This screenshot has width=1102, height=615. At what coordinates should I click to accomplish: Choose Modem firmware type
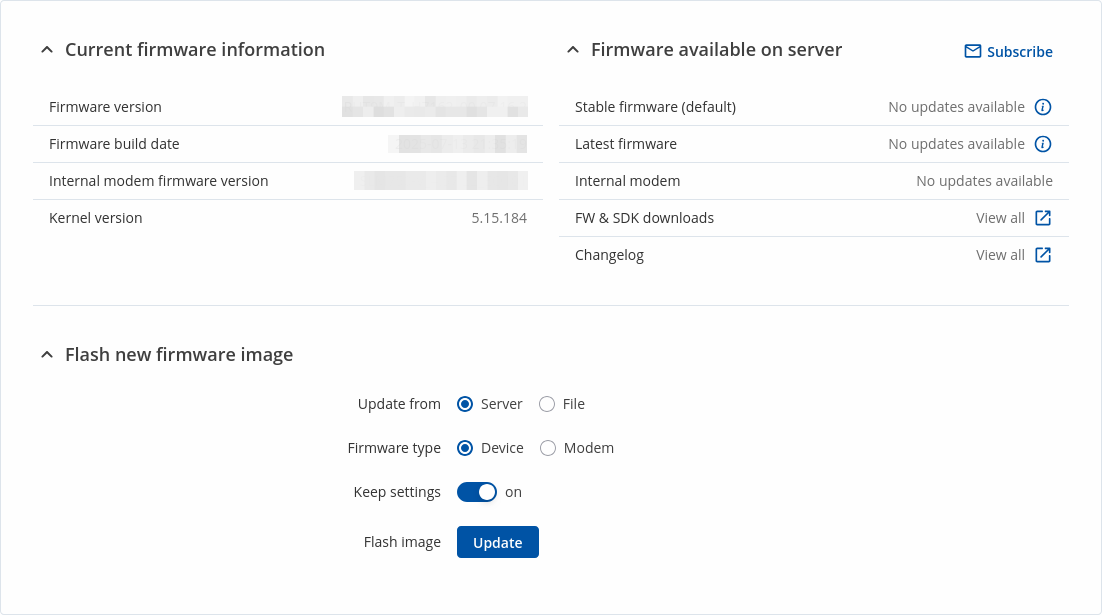click(548, 448)
